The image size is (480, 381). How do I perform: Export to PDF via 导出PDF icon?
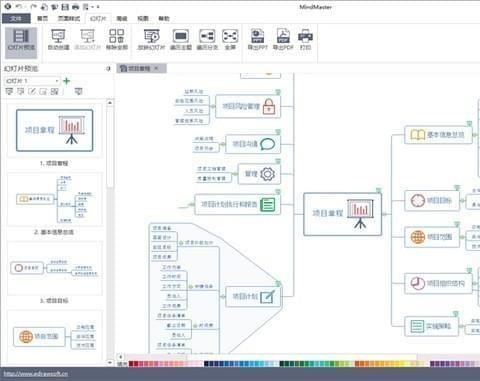pyautogui.click(x=283, y=40)
